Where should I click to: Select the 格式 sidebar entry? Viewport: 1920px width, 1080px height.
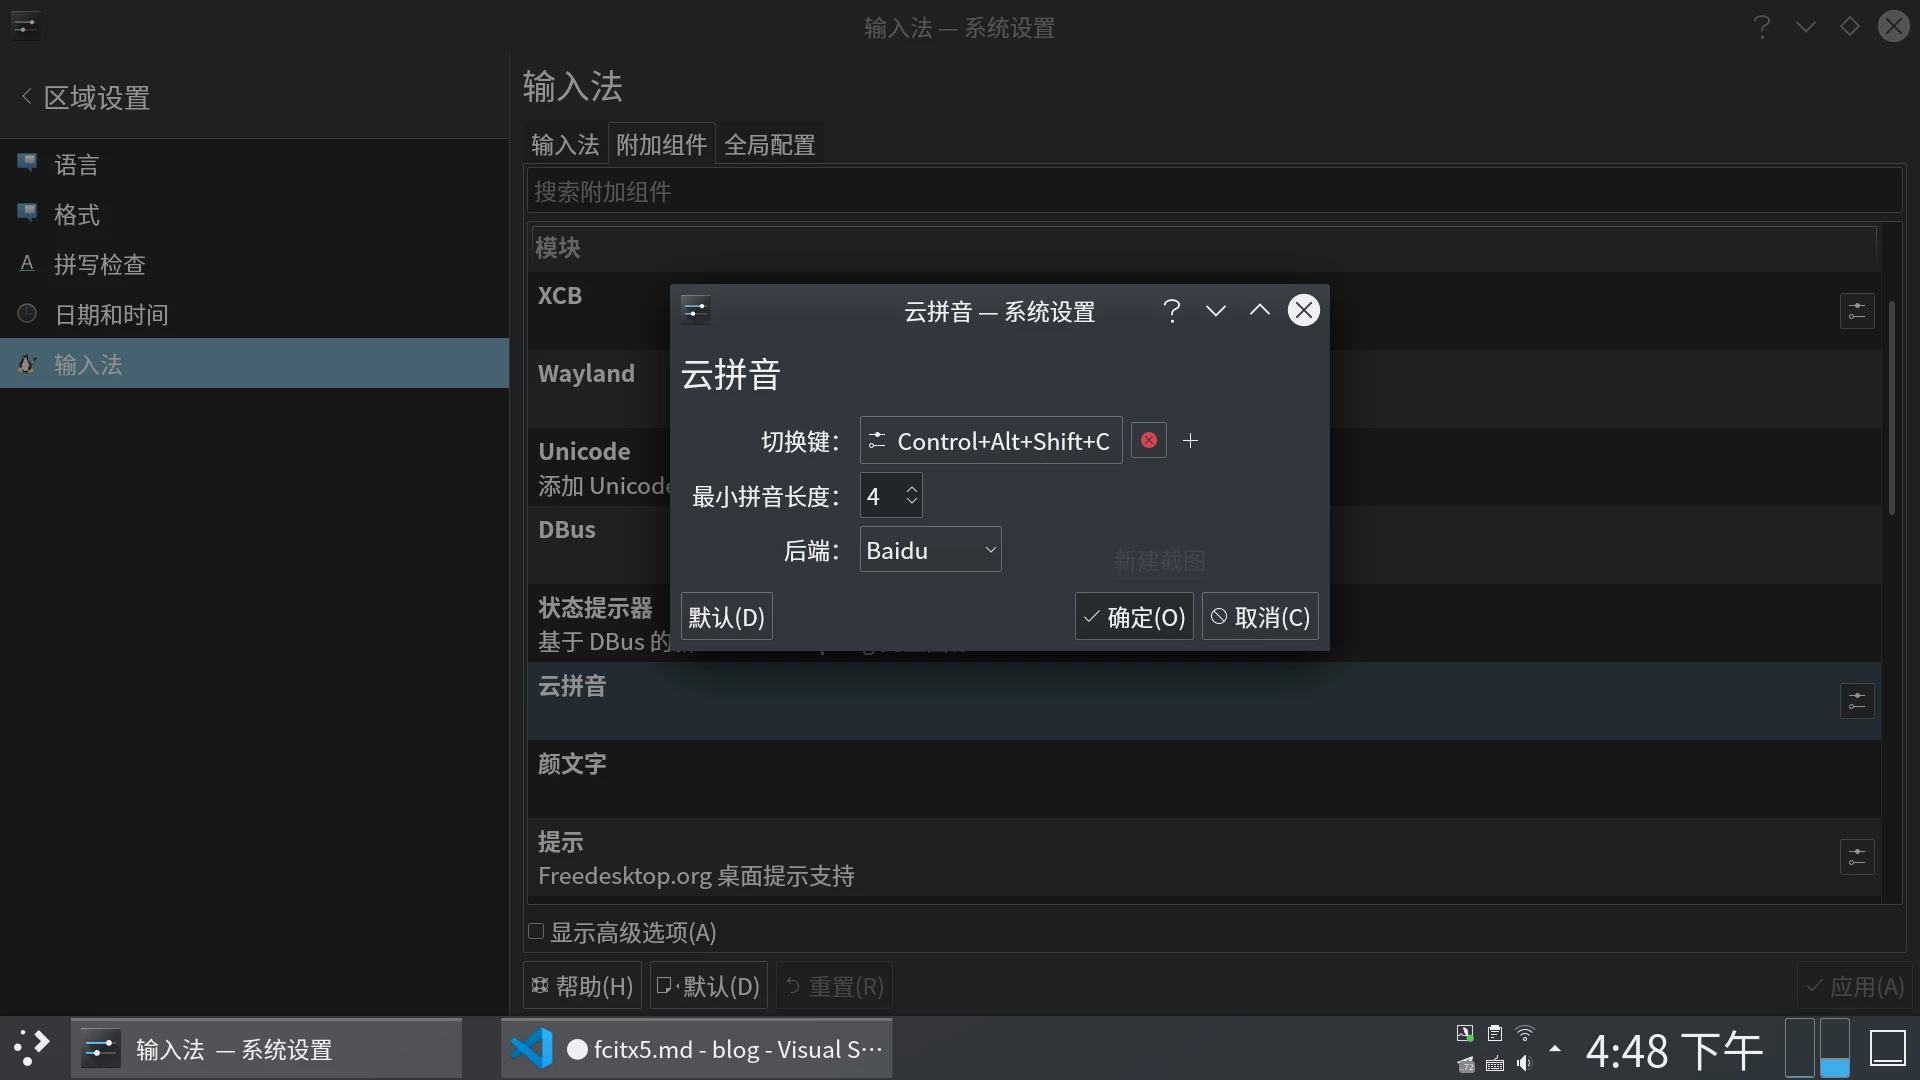click(255, 214)
